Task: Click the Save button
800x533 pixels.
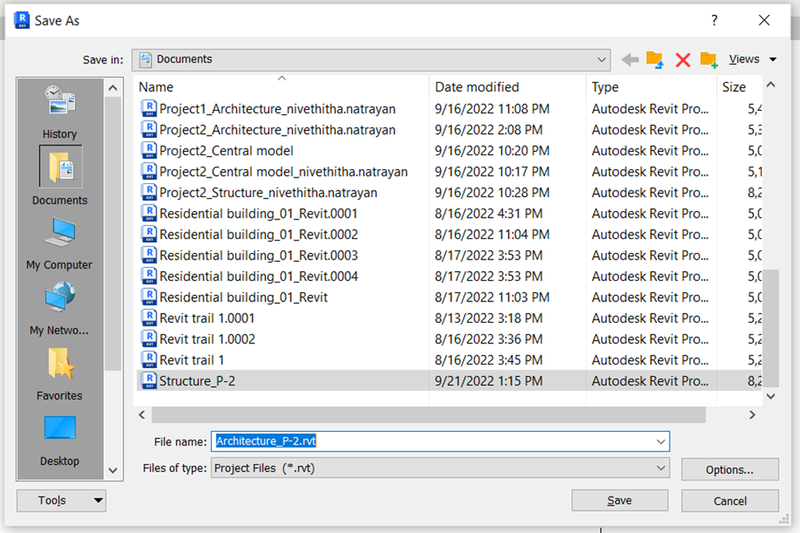Action: tap(619, 500)
